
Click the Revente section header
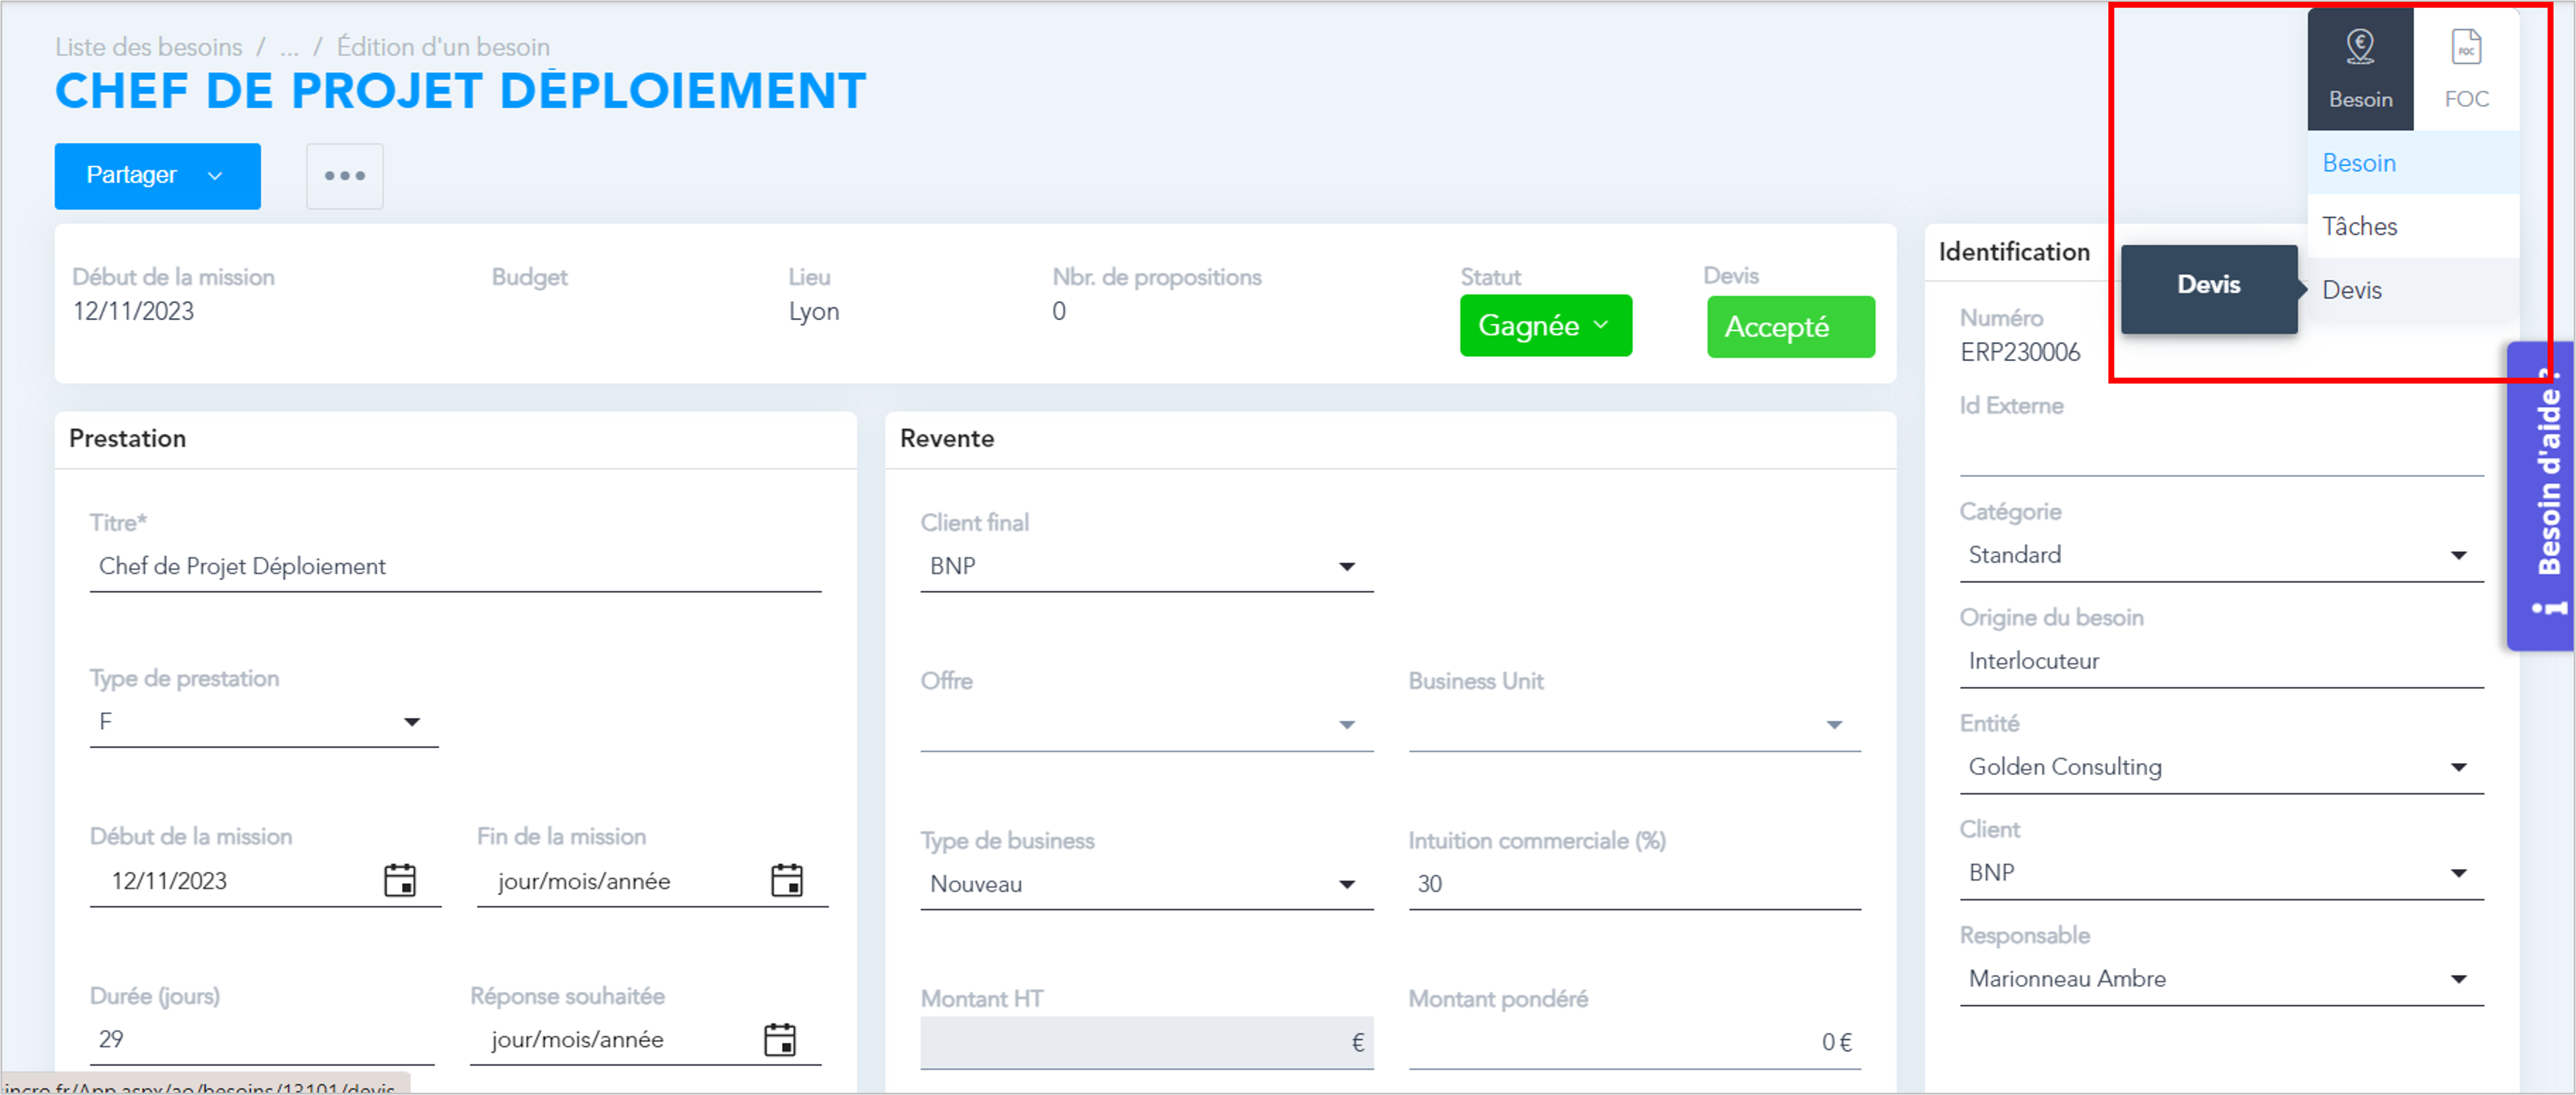946,439
